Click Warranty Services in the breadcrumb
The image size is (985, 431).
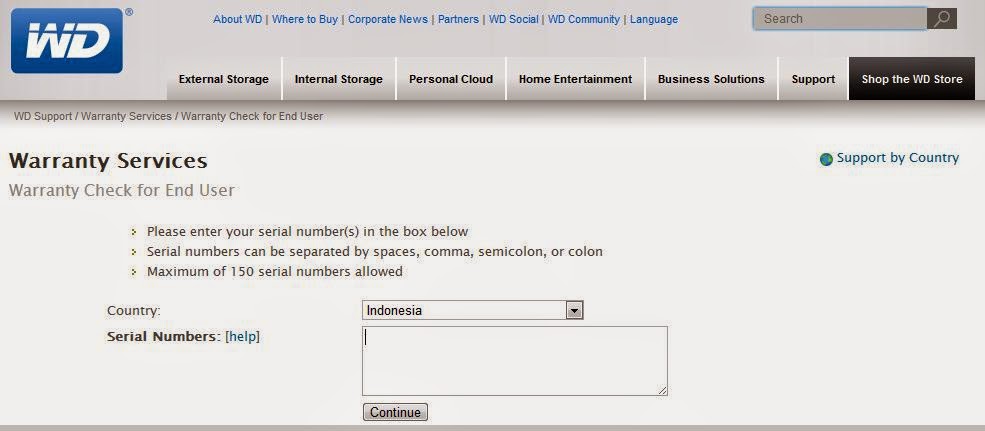126,116
